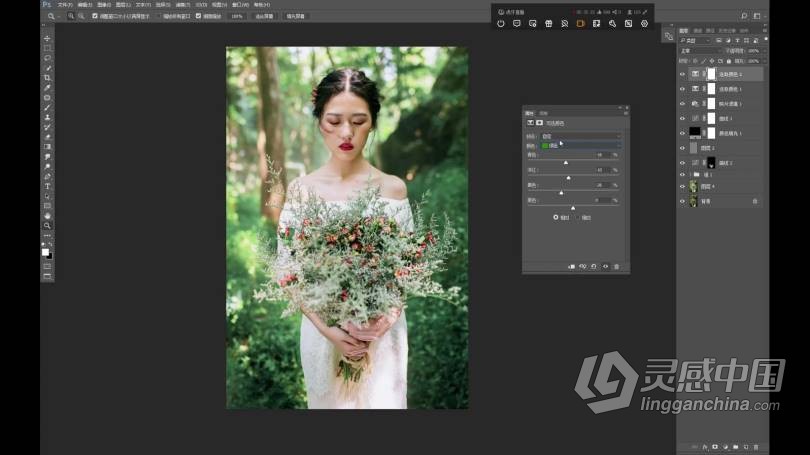810x455 pixels.
Task: Switch to the Channels tab
Action: click(698, 30)
